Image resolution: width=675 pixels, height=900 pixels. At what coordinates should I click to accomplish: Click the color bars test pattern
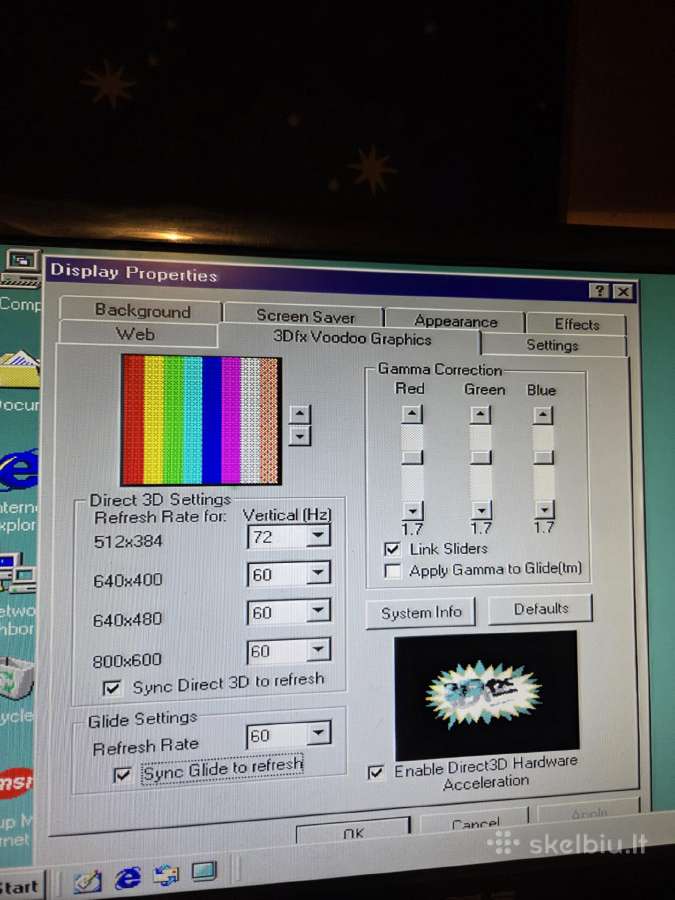pyautogui.click(x=201, y=420)
